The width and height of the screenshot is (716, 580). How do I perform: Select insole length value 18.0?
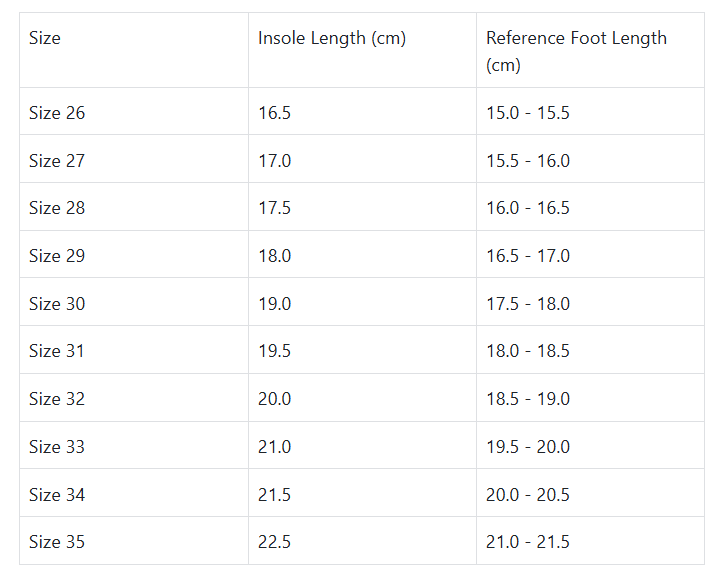[x=275, y=256]
